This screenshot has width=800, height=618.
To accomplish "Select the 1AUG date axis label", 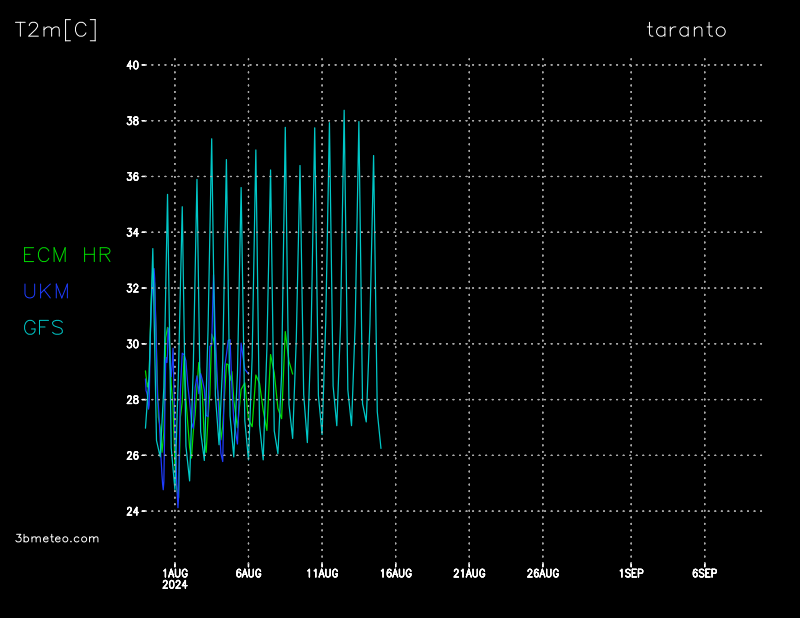I will [x=175, y=573].
